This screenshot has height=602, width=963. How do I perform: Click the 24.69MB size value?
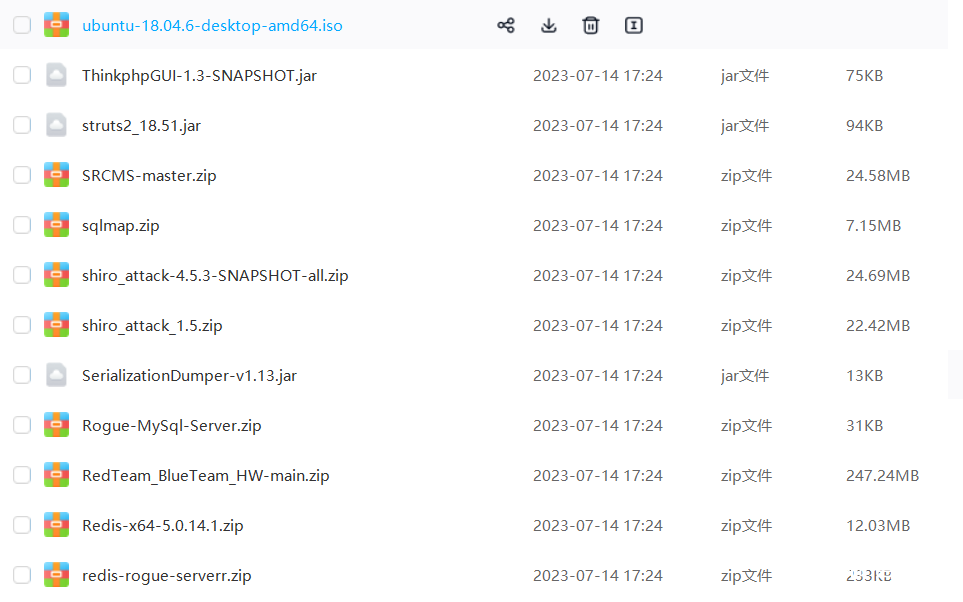[878, 276]
